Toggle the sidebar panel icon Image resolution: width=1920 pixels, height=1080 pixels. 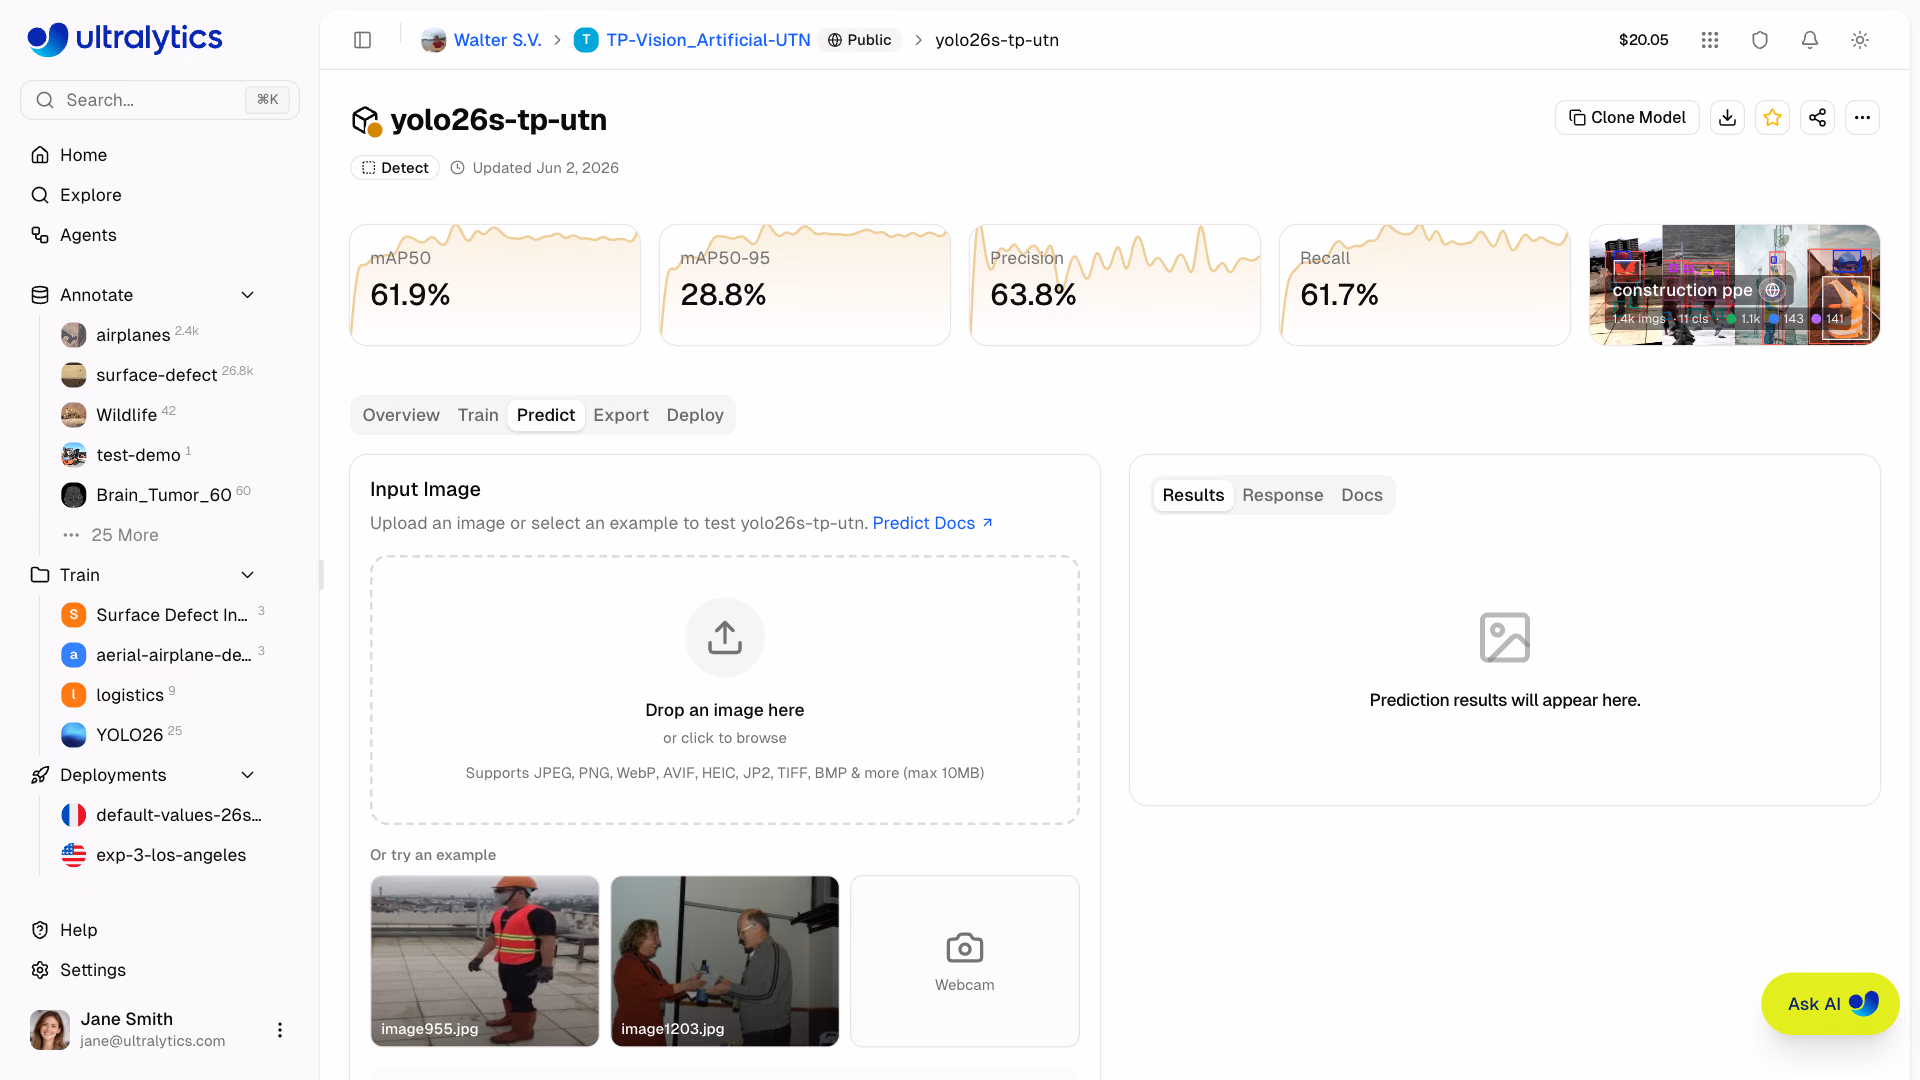(363, 40)
